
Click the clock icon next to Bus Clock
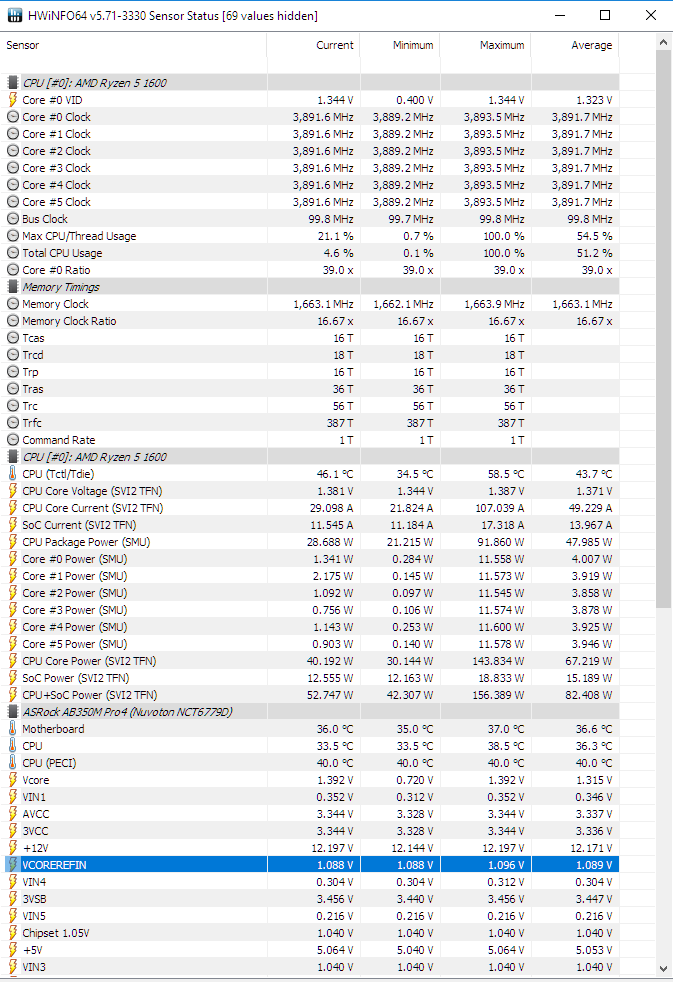pyautogui.click(x=13, y=219)
